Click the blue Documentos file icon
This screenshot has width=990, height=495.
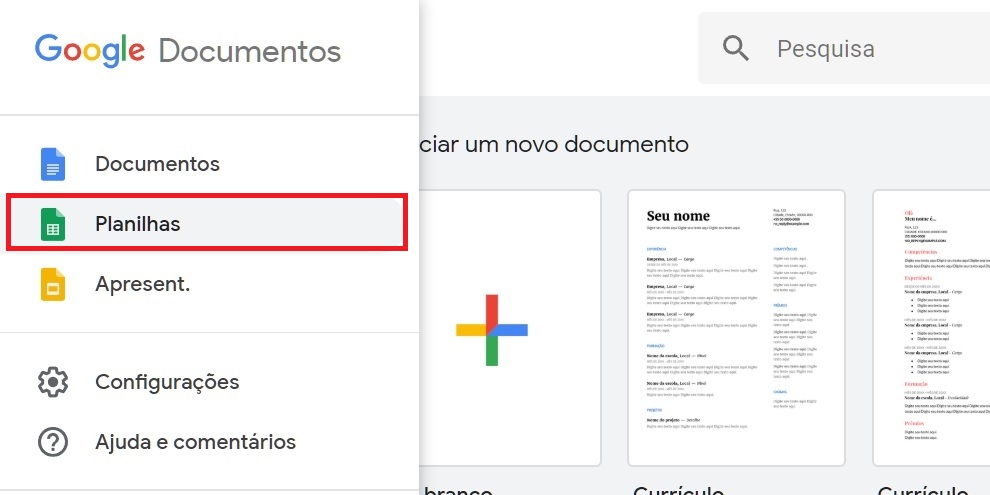[52, 164]
